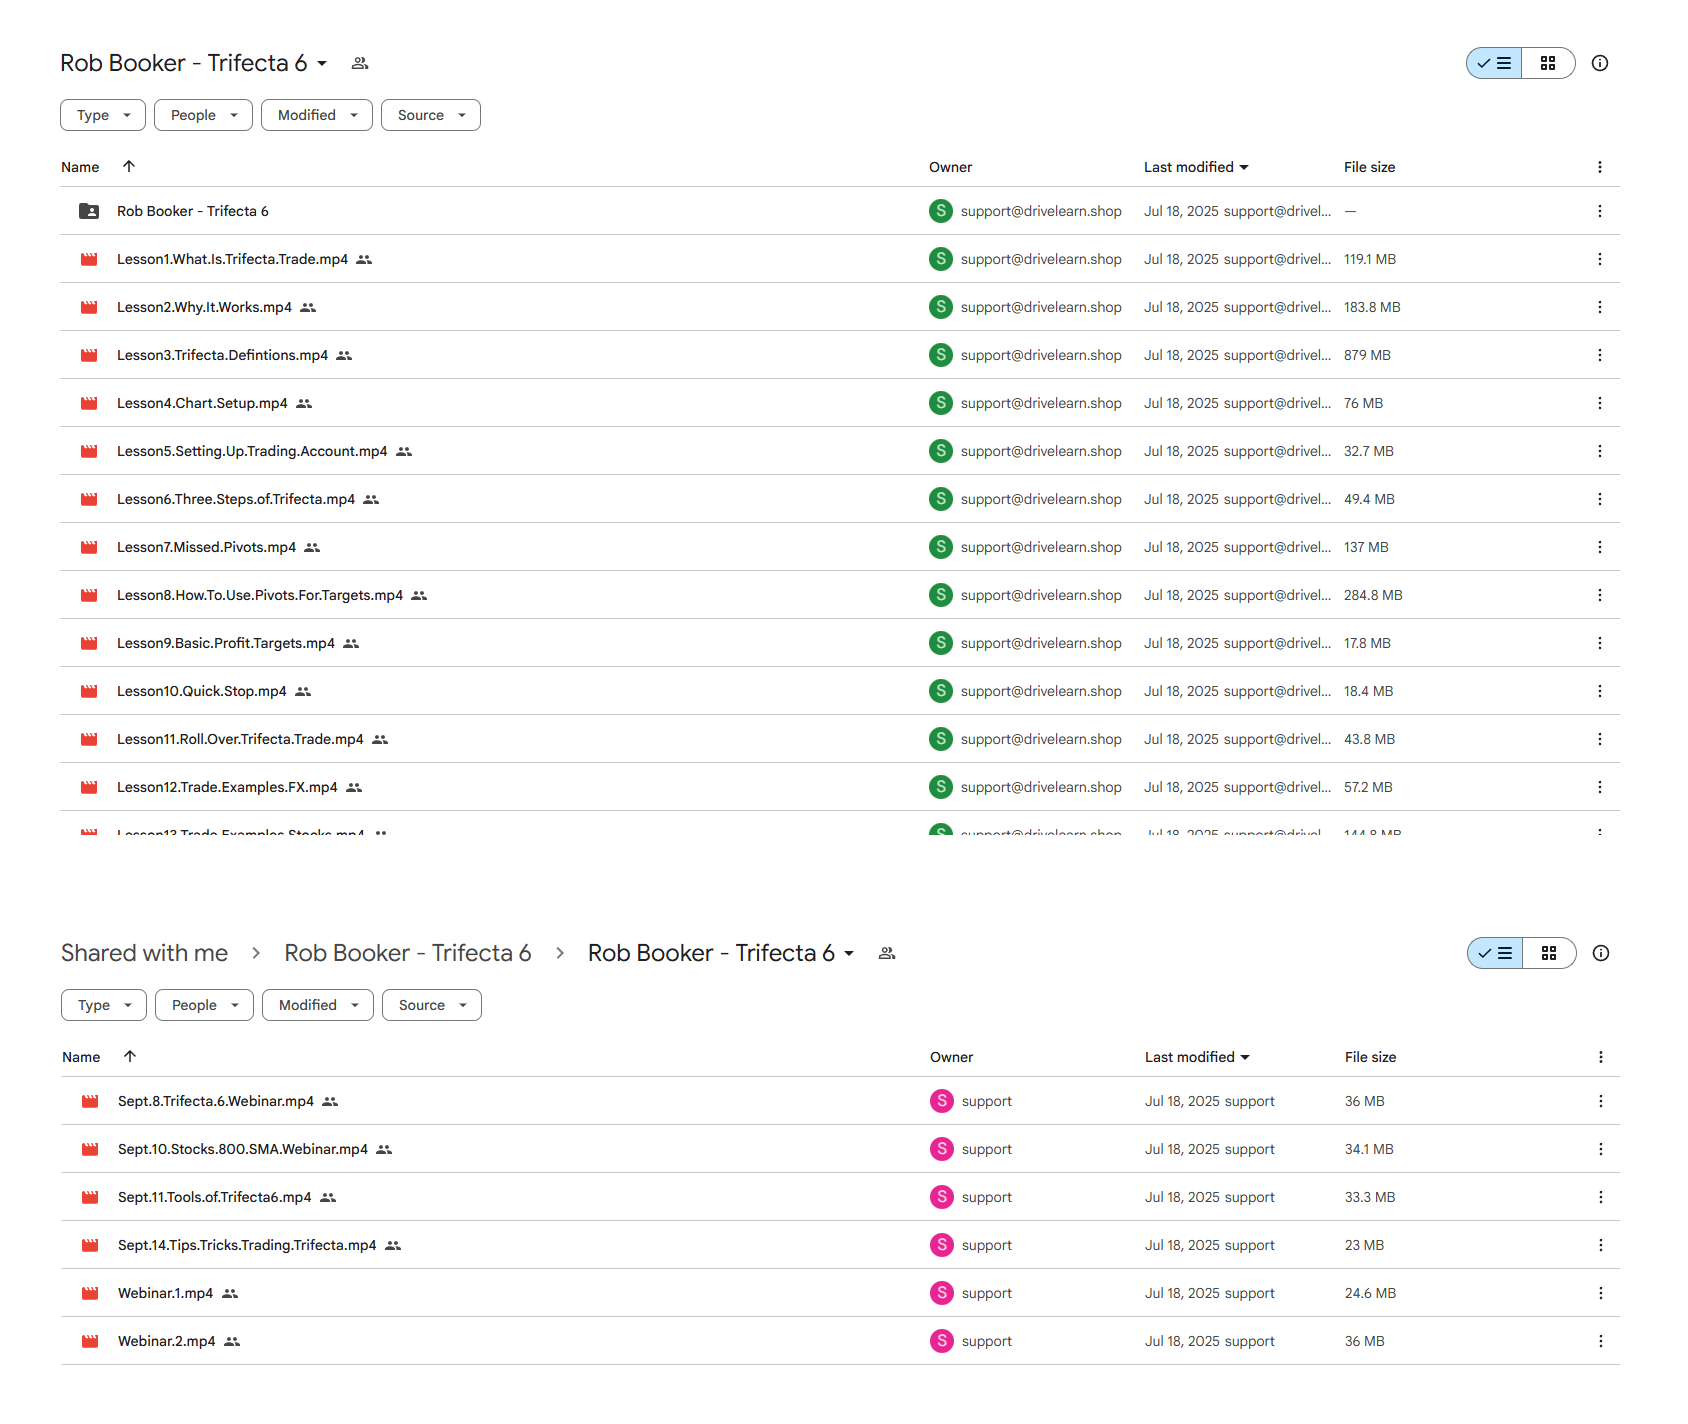Image resolution: width=1688 pixels, height=1424 pixels.
Task: Sort by Last modified in the top panel
Action: [x=1196, y=167]
